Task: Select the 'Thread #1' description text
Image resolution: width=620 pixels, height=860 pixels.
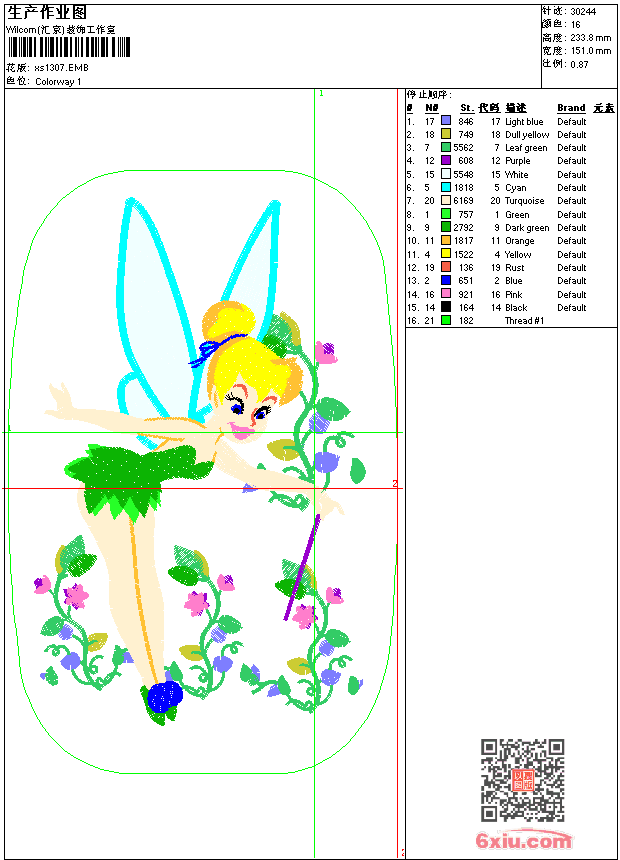Action: 524,321
